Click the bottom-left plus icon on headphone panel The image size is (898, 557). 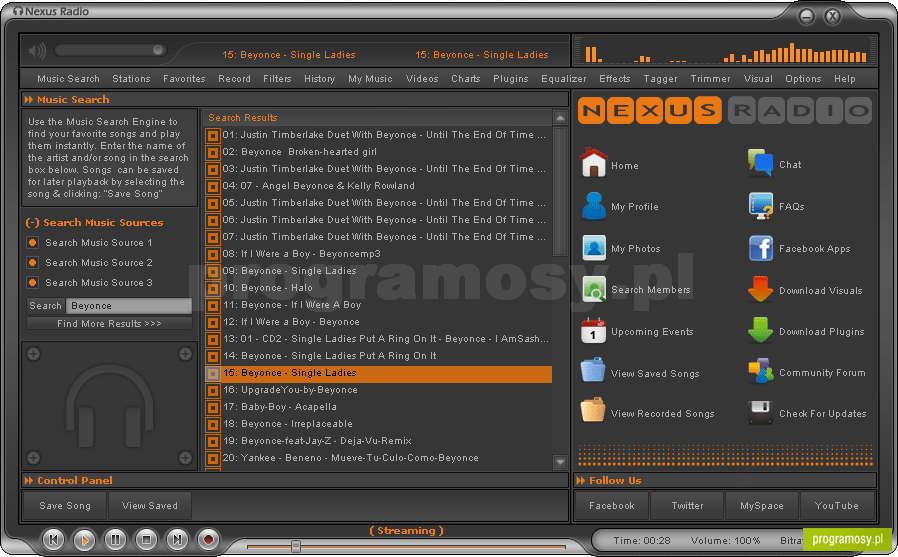click(x=33, y=457)
